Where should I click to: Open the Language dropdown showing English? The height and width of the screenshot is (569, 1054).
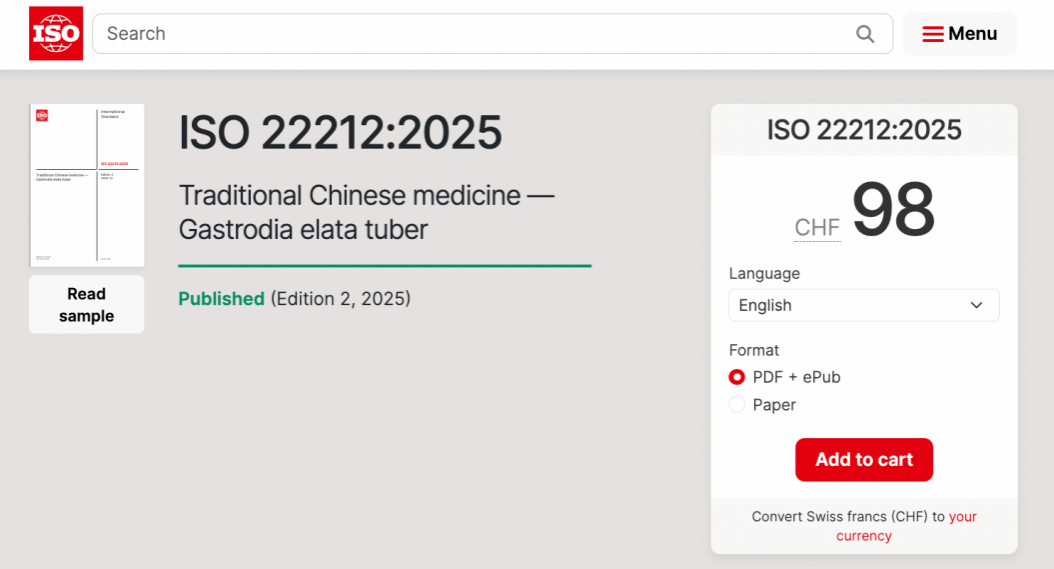(x=863, y=305)
